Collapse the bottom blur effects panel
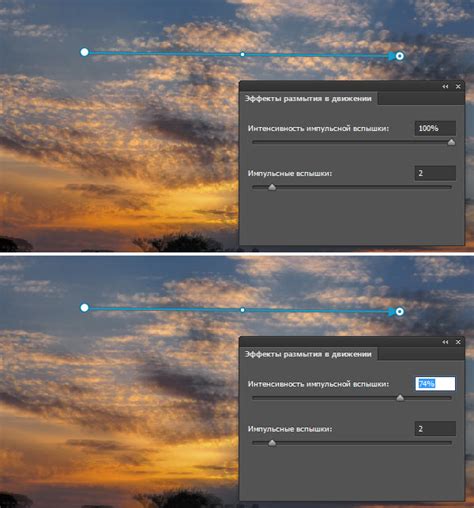The image size is (474, 508). coord(445,342)
